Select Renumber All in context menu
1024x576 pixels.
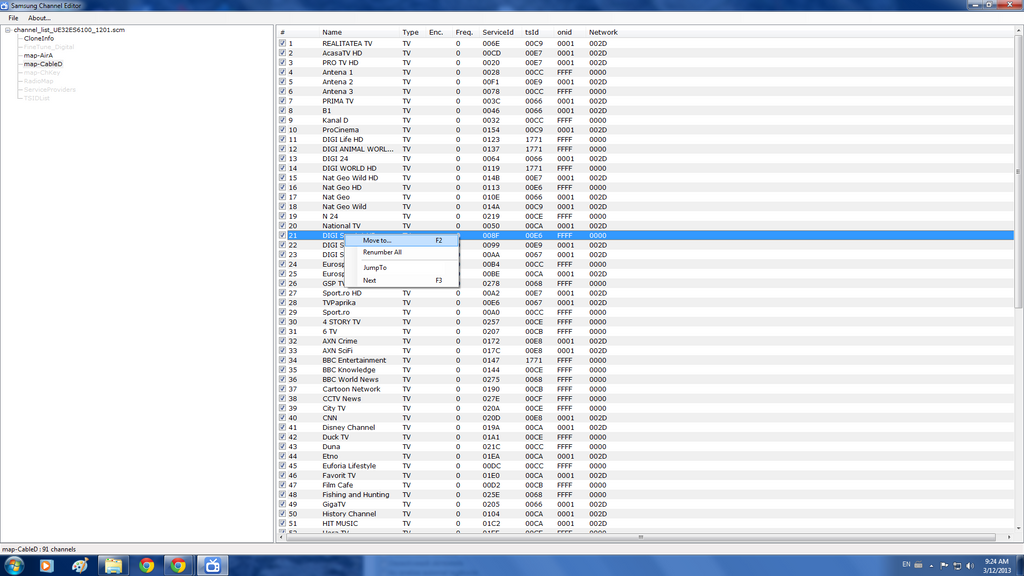(382, 253)
